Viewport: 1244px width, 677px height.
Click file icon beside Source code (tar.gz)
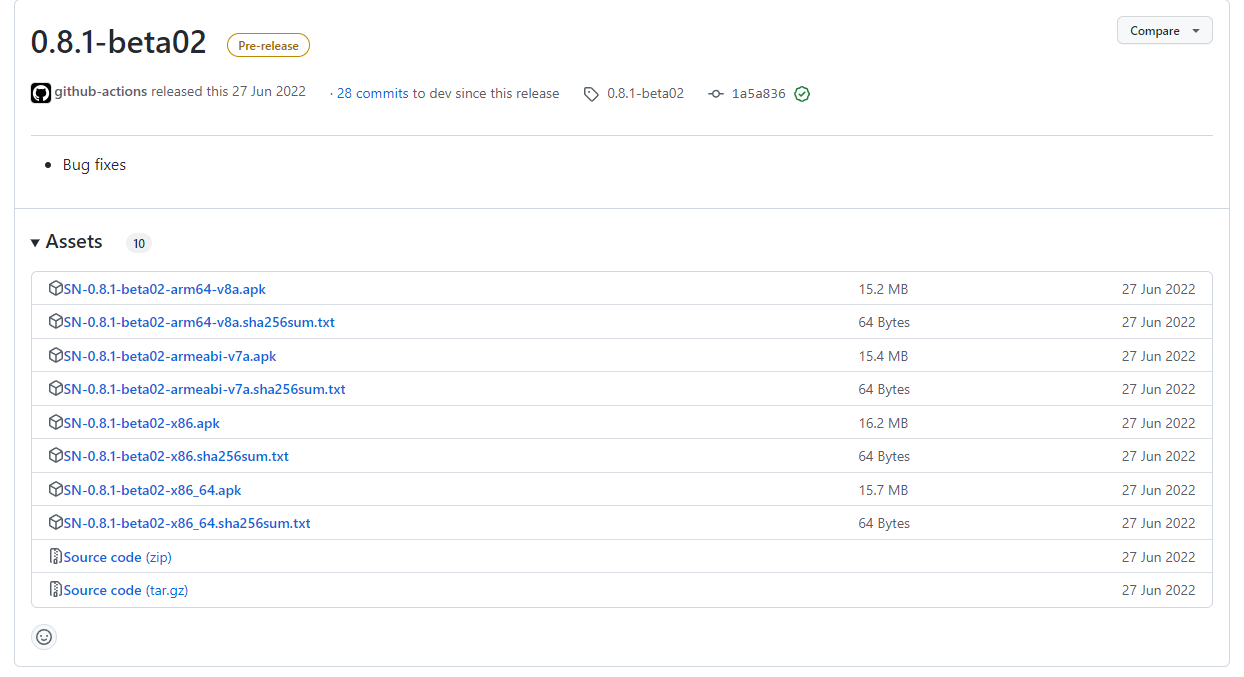point(56,590)
